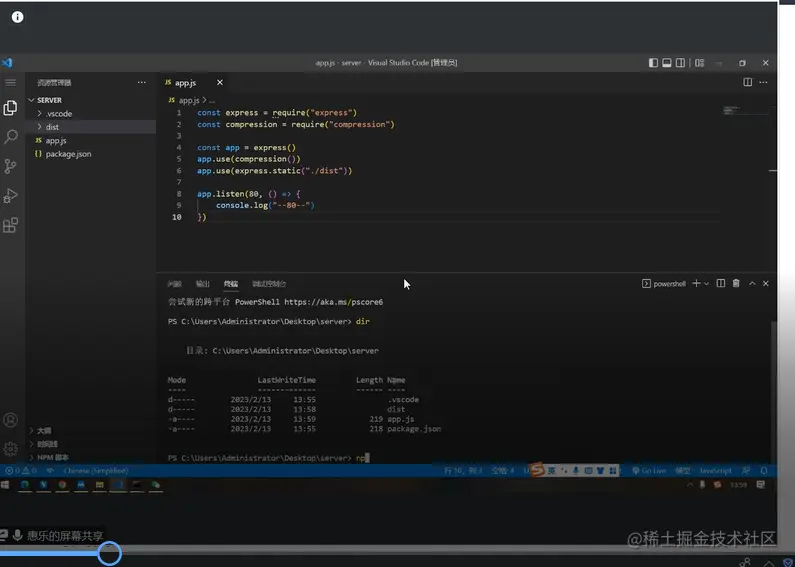
Task: Expand the timeline section below the outline
Action: (91, 444)
